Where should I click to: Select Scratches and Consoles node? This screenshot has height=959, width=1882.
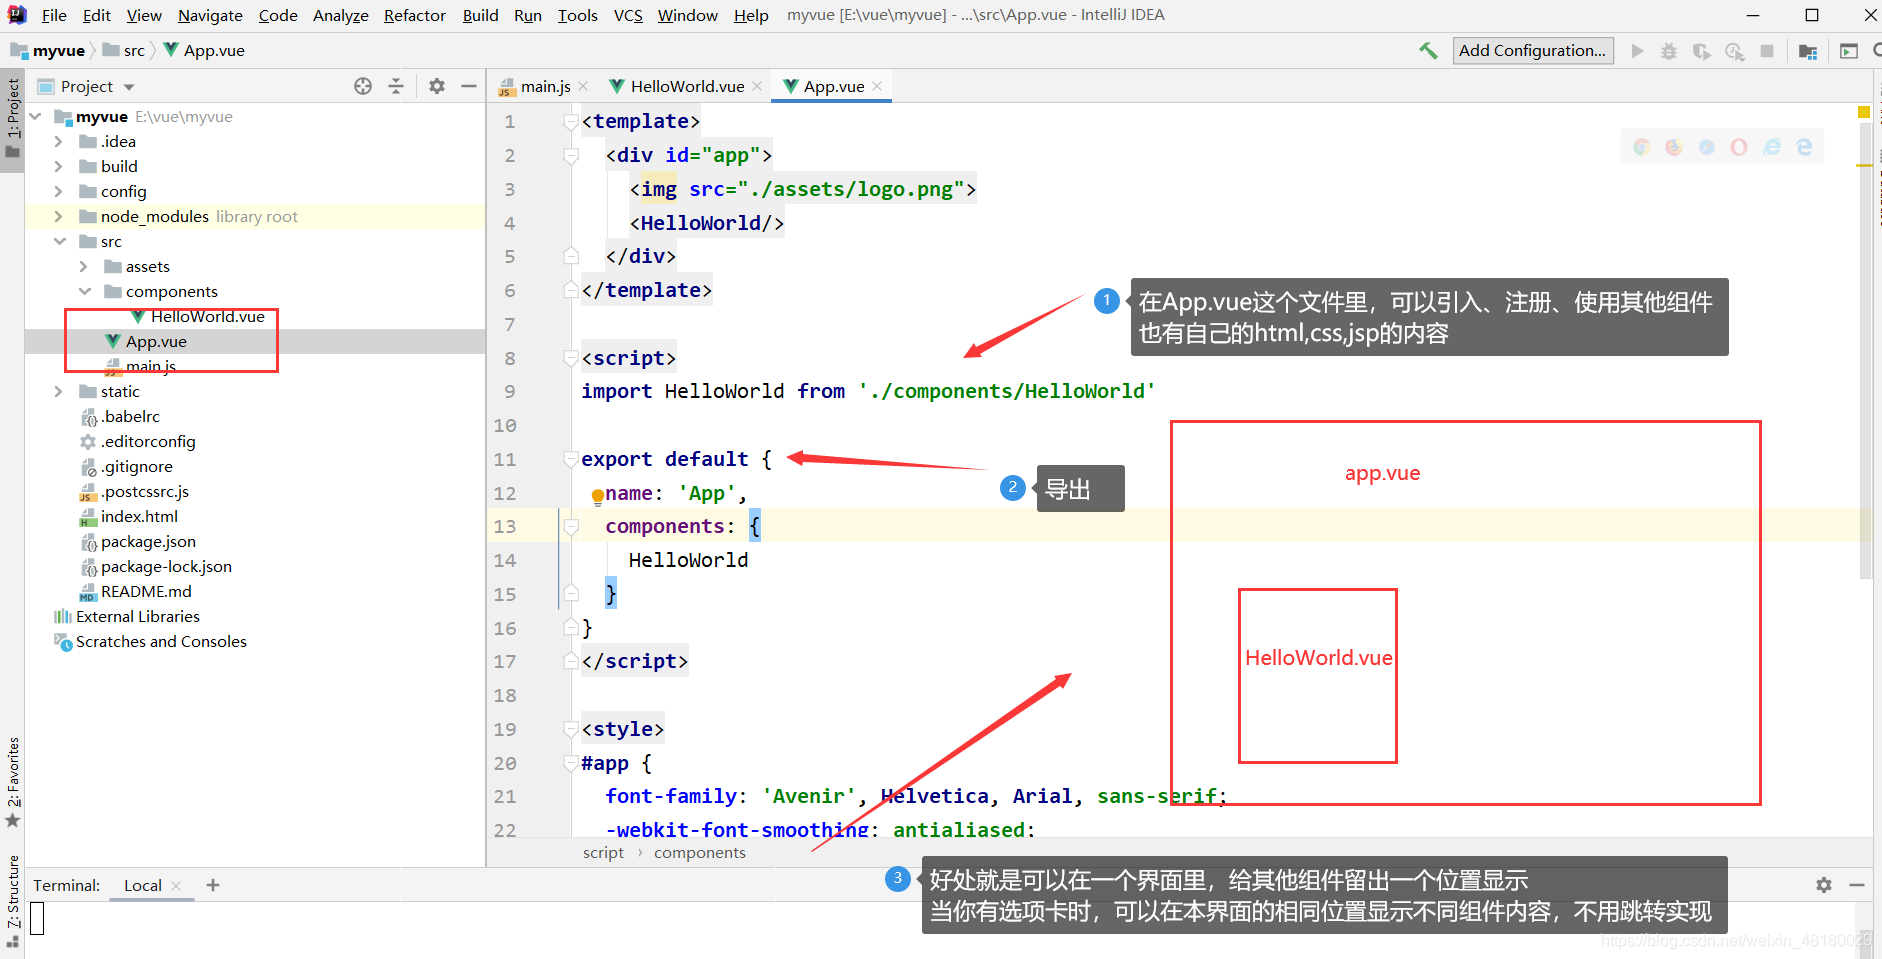tap(161, 641)
